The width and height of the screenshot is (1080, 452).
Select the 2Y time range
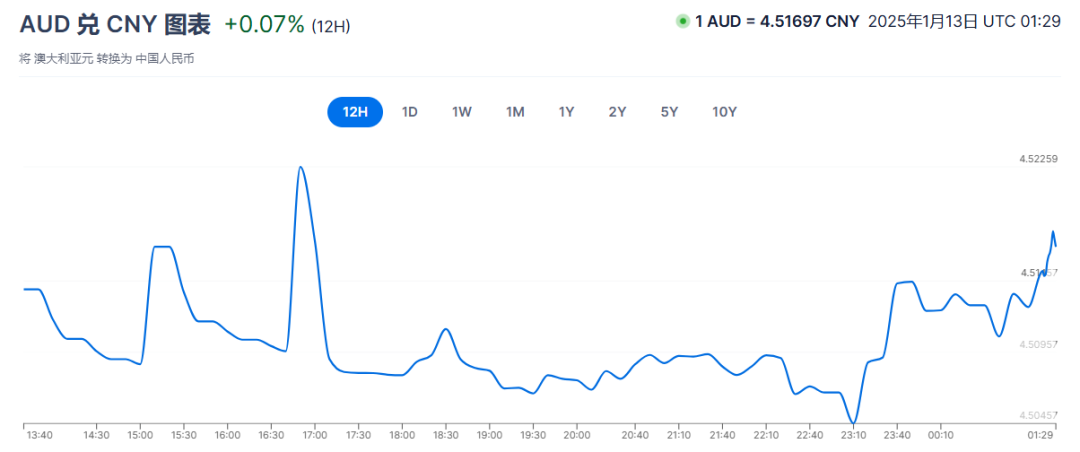(x=617, y=112)
